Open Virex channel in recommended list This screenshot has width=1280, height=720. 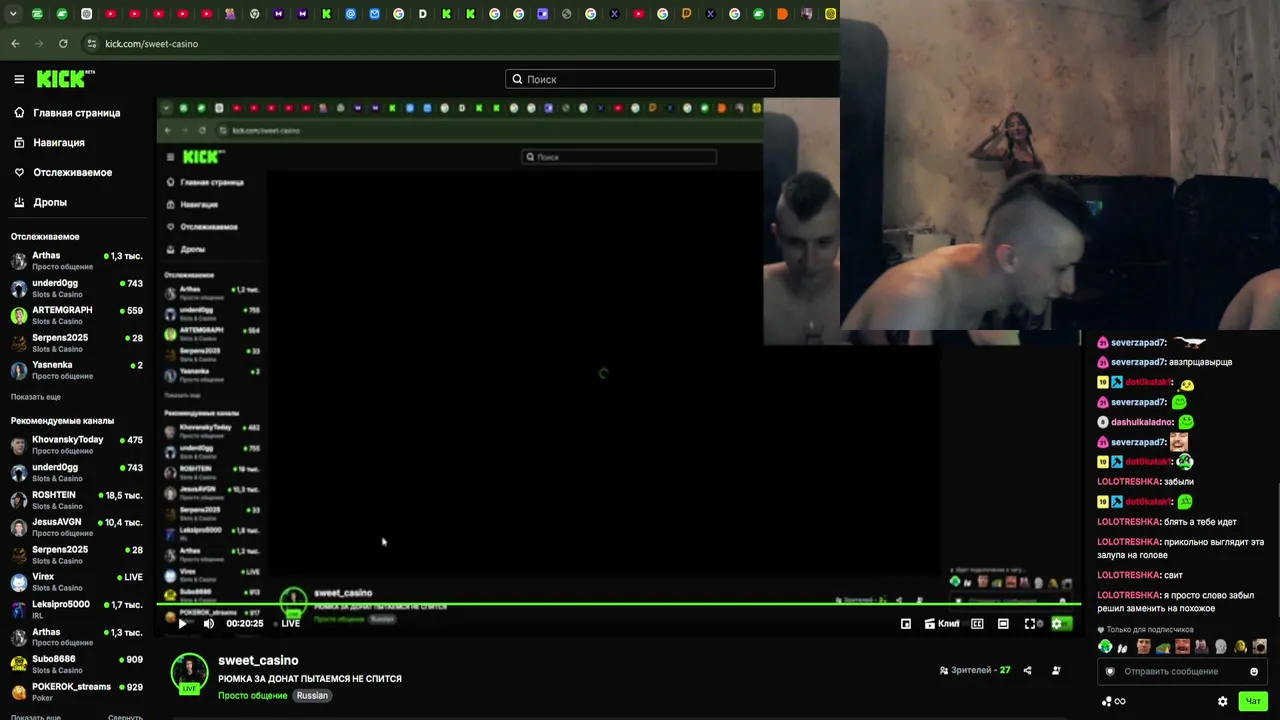77,582
